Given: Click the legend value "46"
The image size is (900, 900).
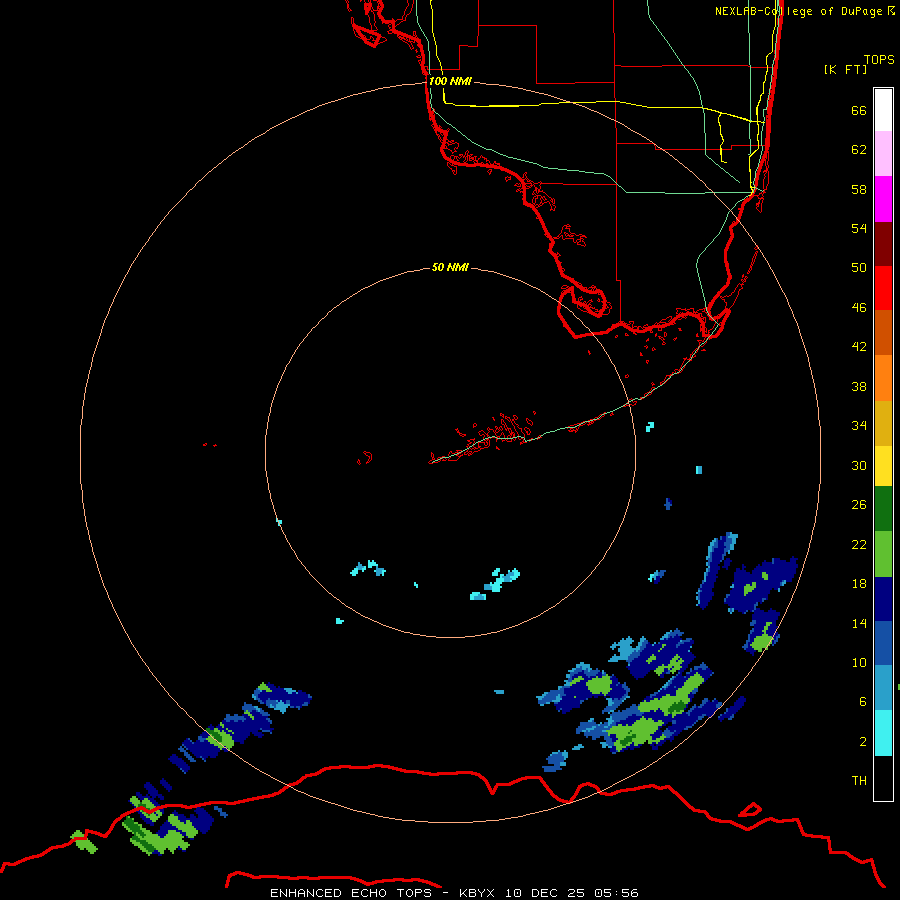Looking at the screenshot, I should tap(859, 308).
